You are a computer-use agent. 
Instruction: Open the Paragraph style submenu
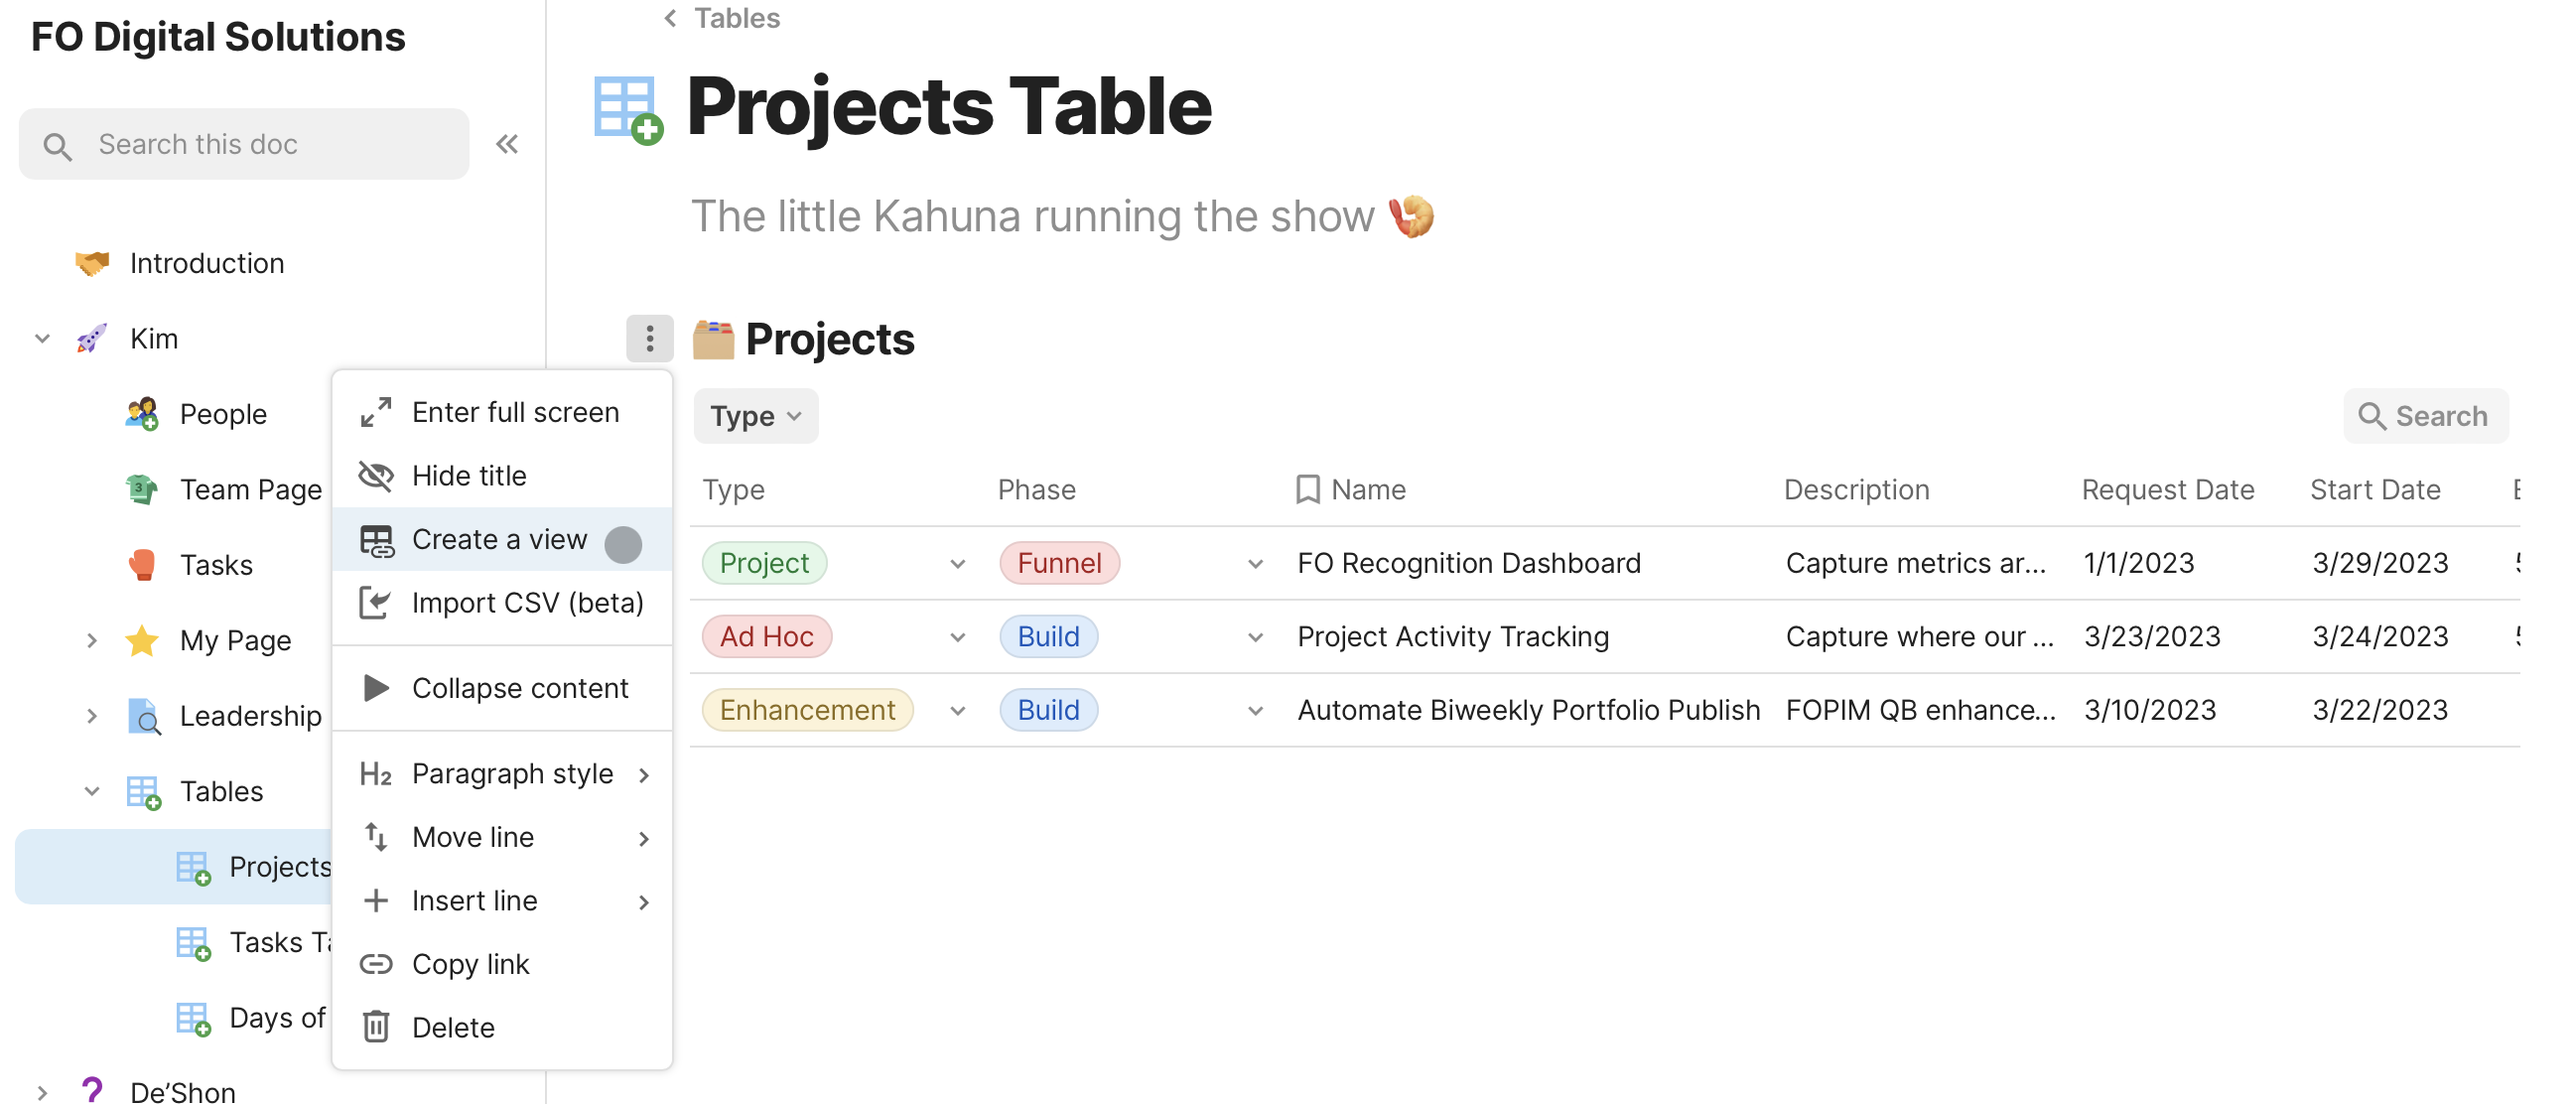[511, 773]
